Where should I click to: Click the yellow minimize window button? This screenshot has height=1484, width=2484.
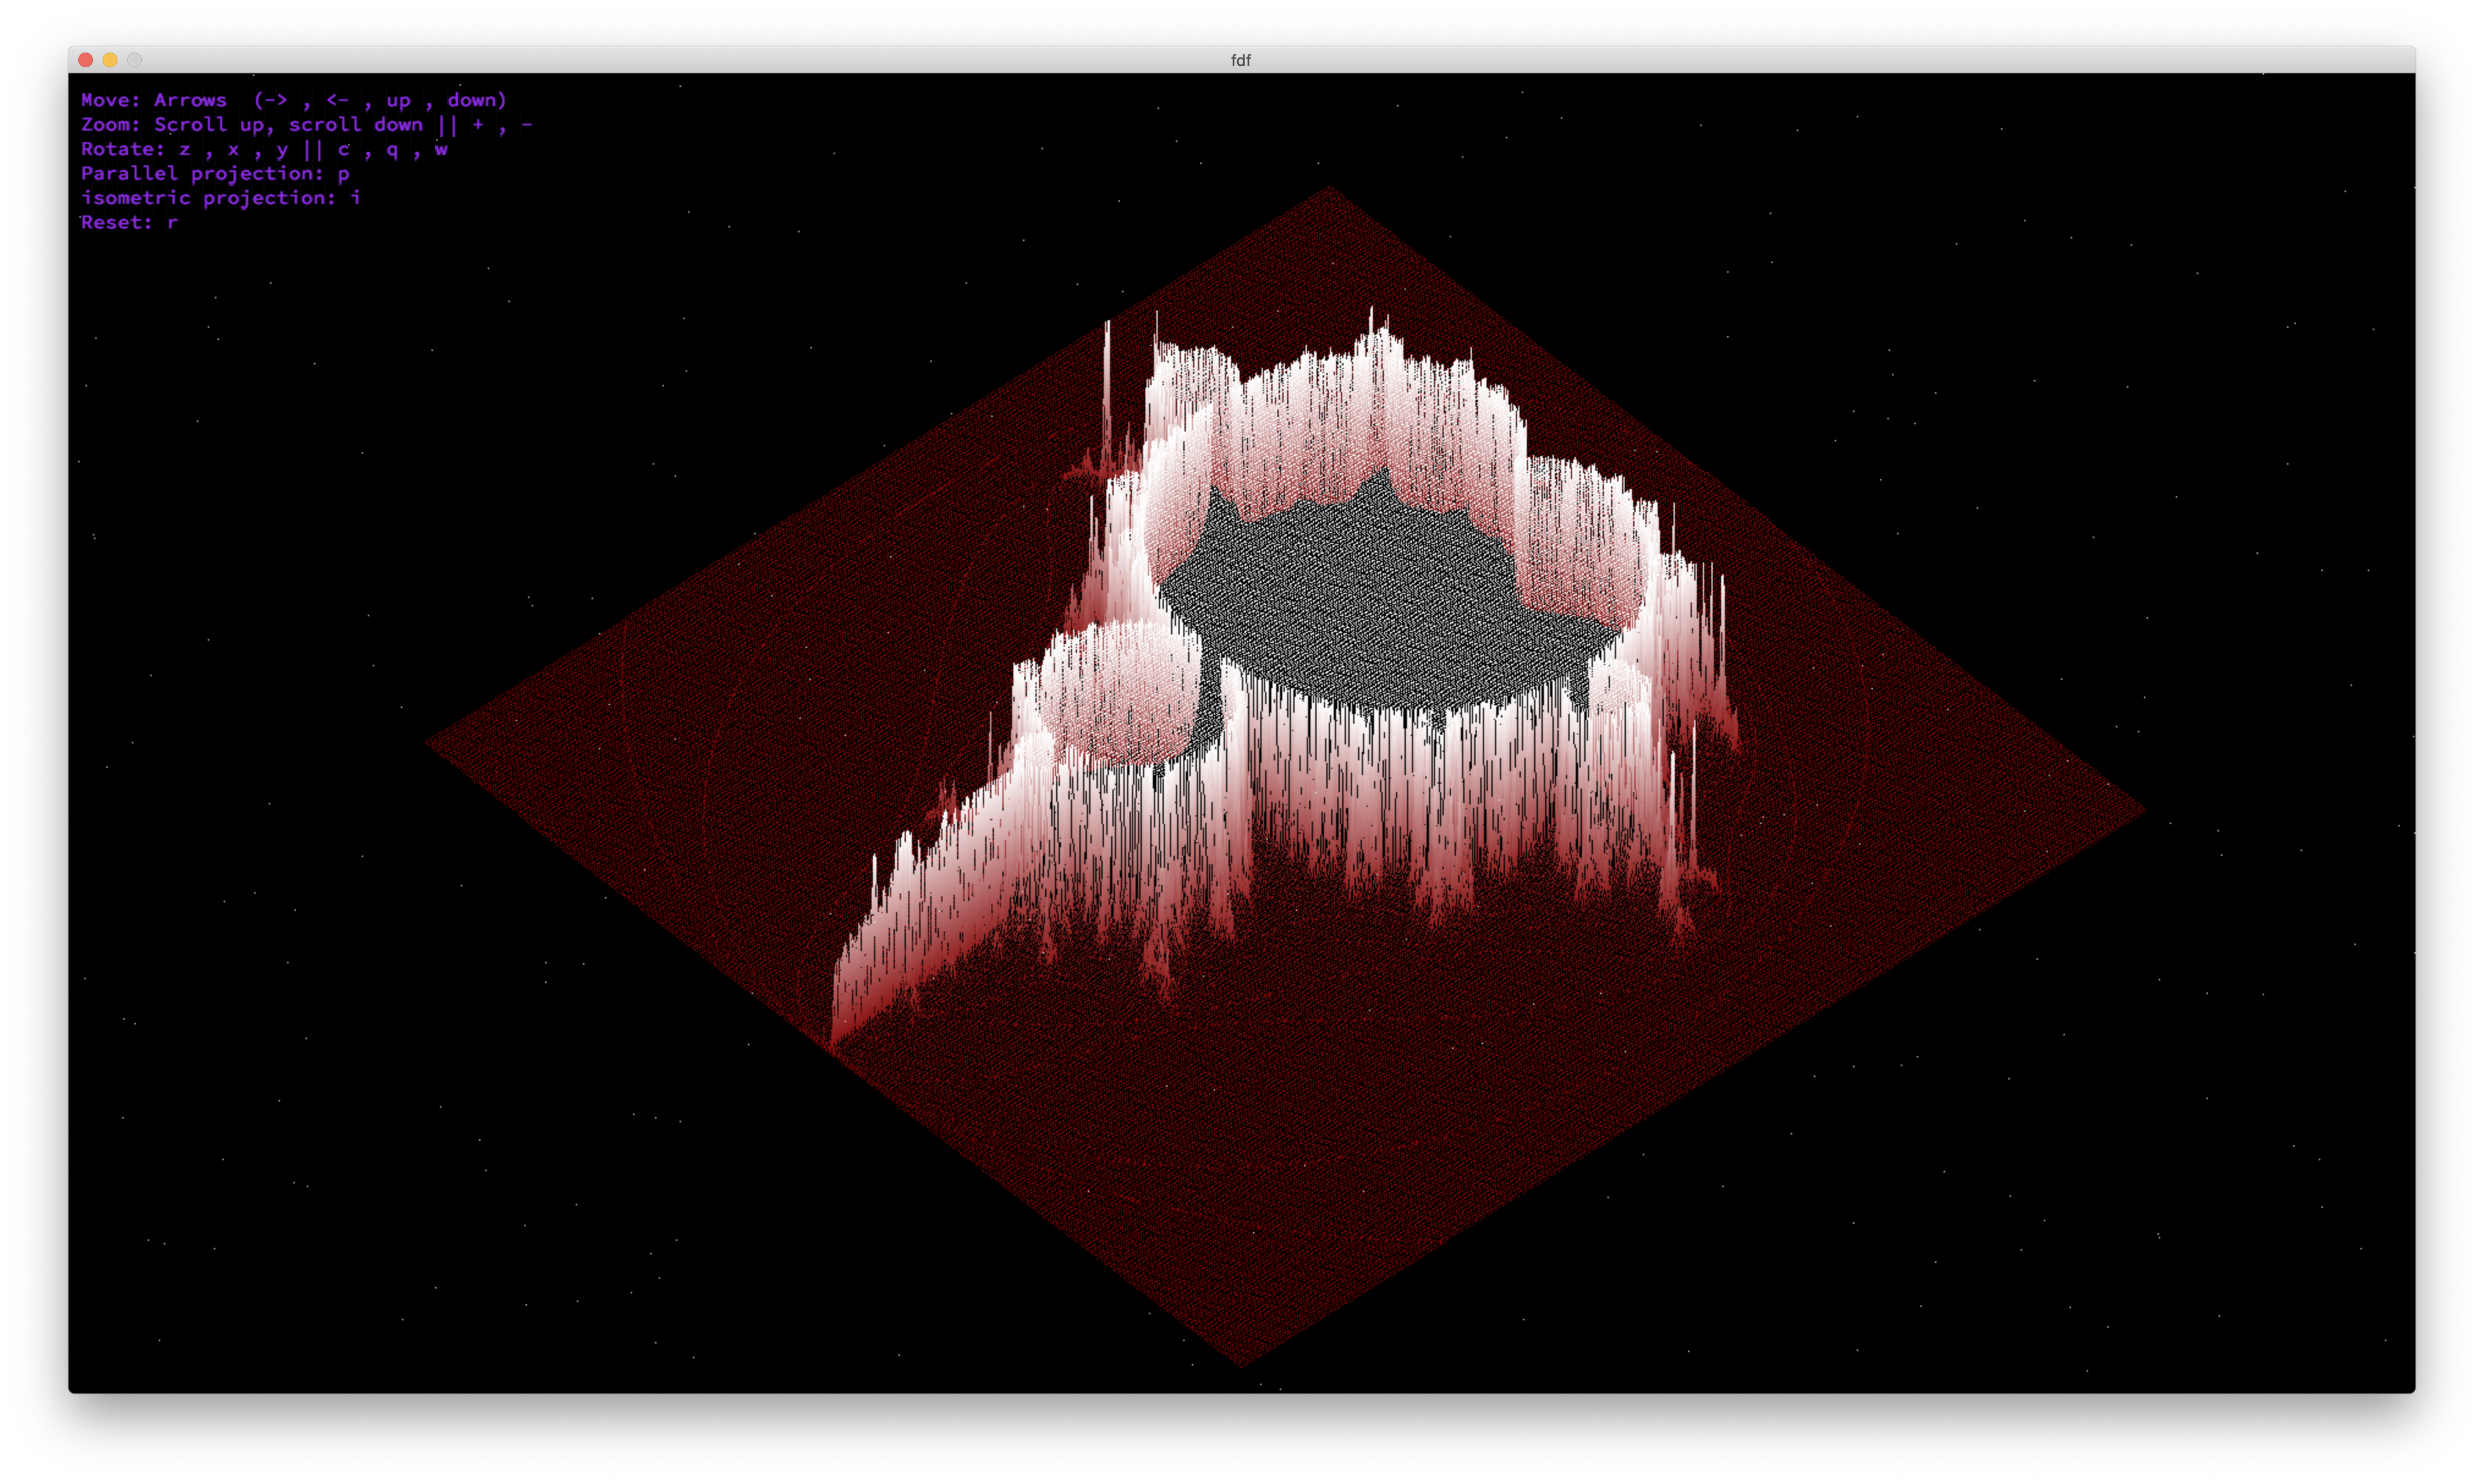coord(110,60)
